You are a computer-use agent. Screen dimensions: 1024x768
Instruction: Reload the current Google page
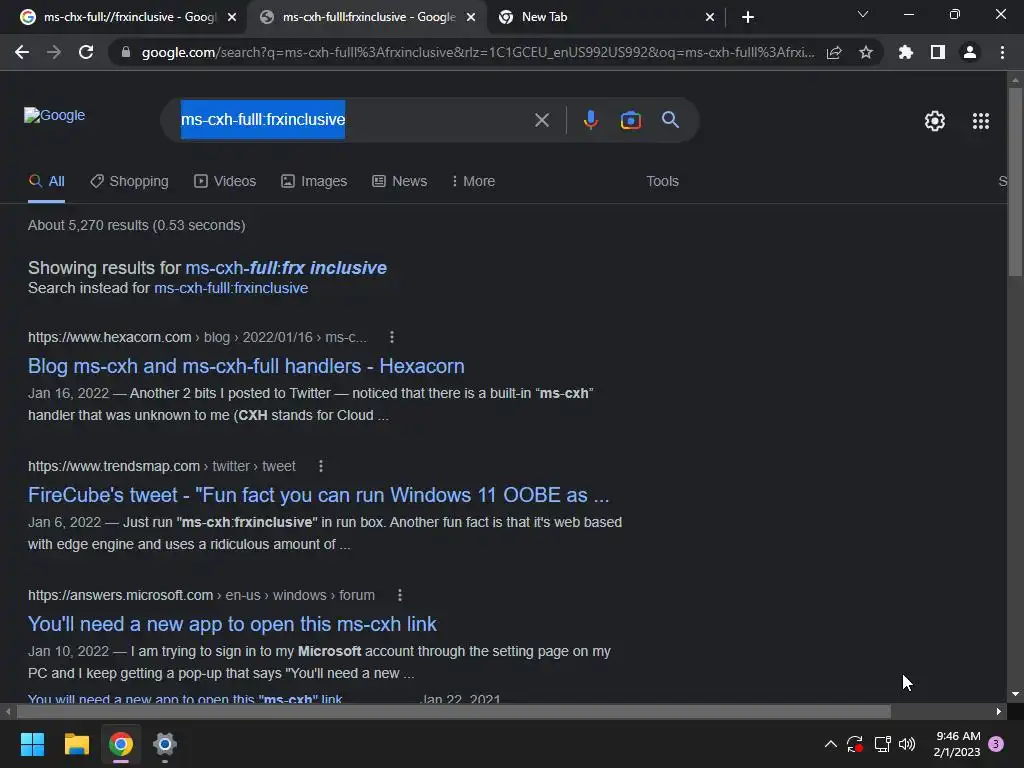[86, 52]
